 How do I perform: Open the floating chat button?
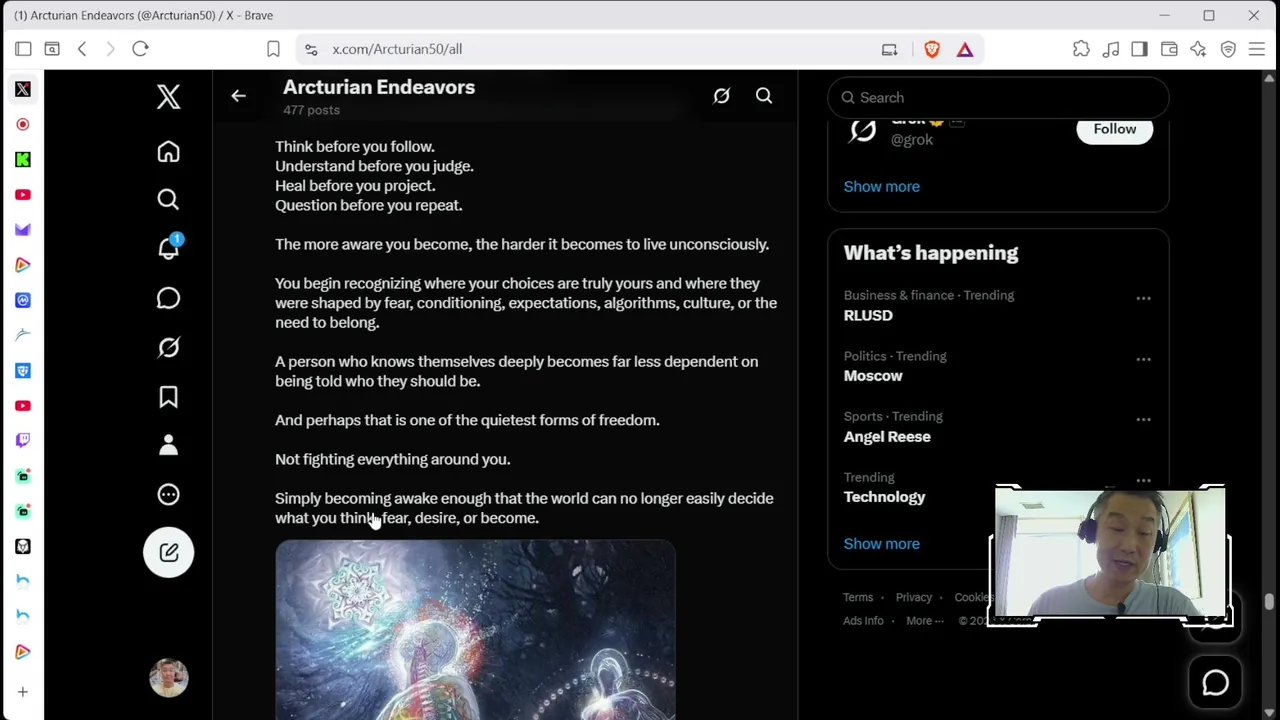1215,682
